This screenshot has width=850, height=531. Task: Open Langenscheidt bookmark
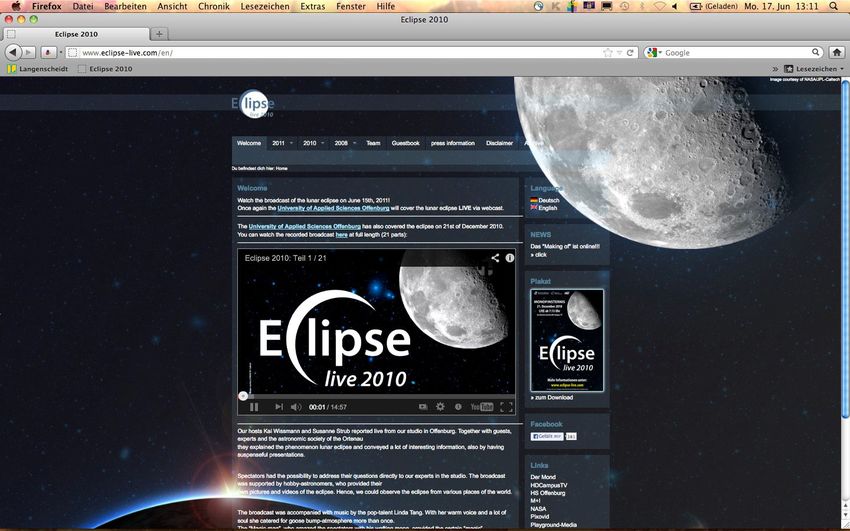(38, 69)
